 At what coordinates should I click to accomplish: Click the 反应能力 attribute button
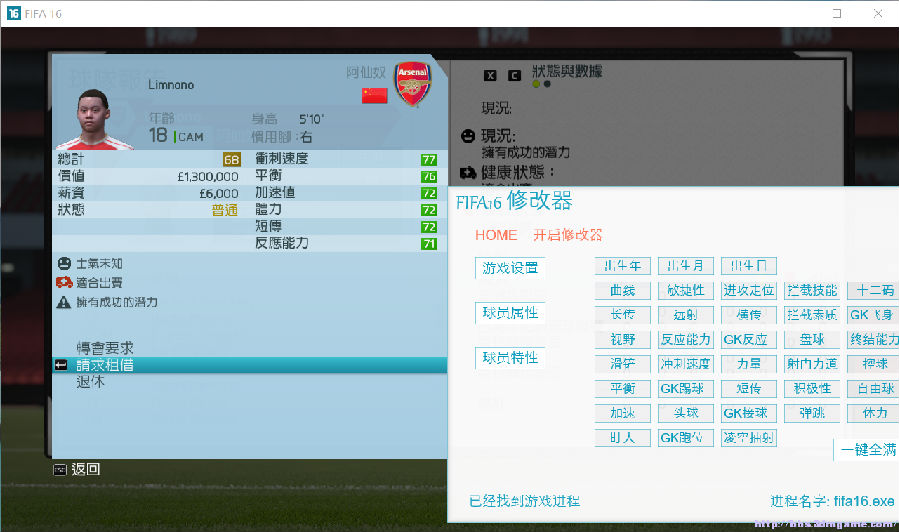pyautogui.click(x=686, y=339)
